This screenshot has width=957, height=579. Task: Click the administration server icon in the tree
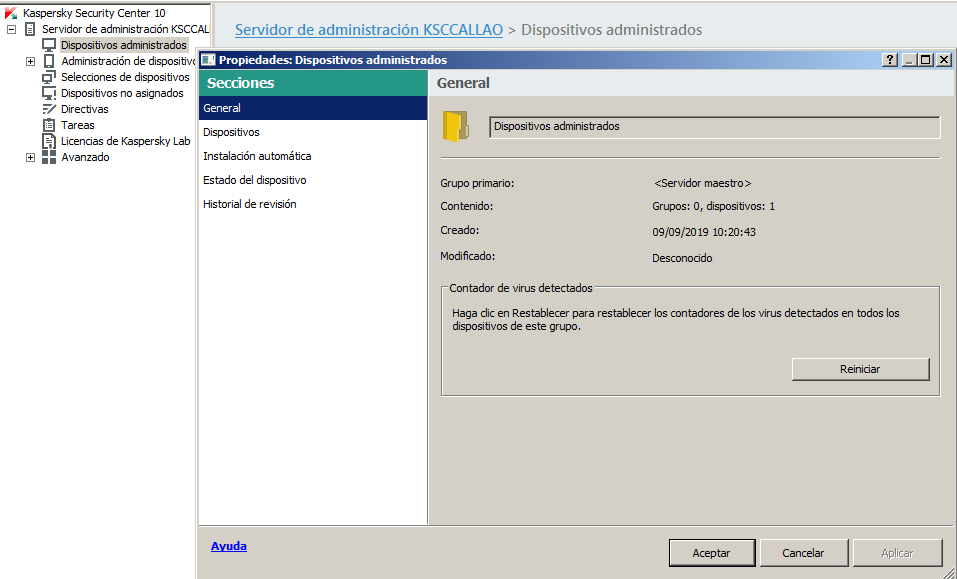click(x=30, y=29)
